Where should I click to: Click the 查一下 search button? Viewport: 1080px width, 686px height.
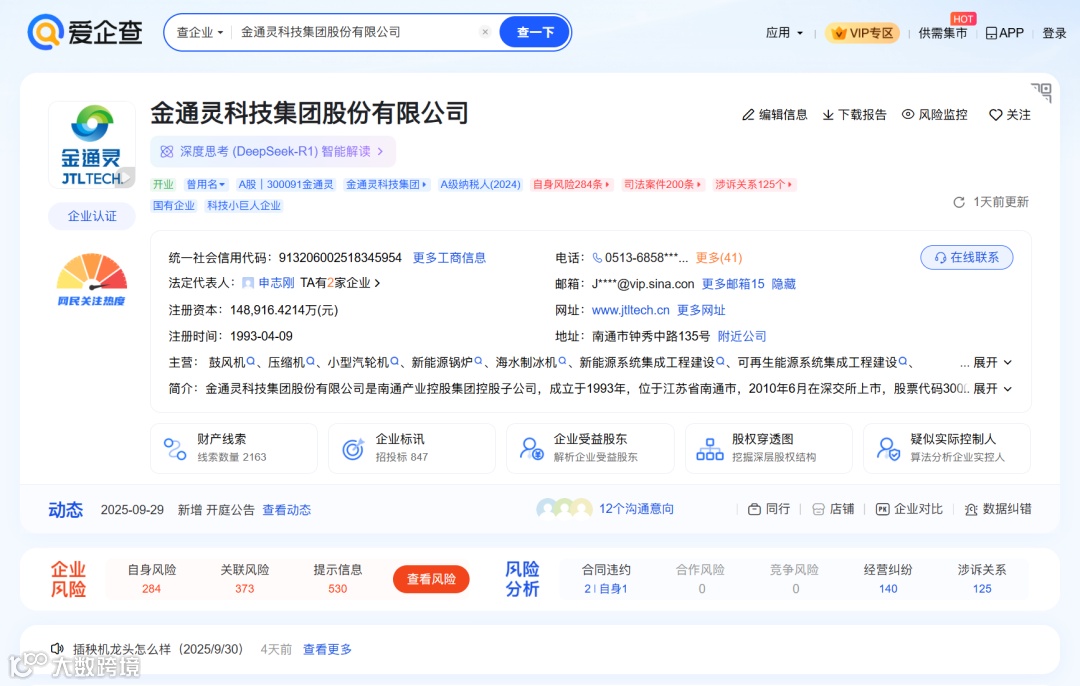pos(535,32)
